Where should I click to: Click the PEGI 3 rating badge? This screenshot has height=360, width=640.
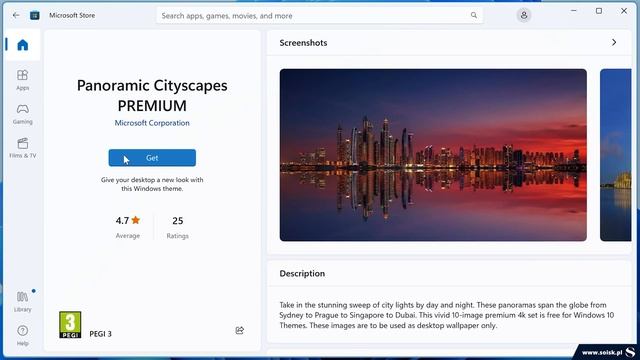tap(70, 325)
